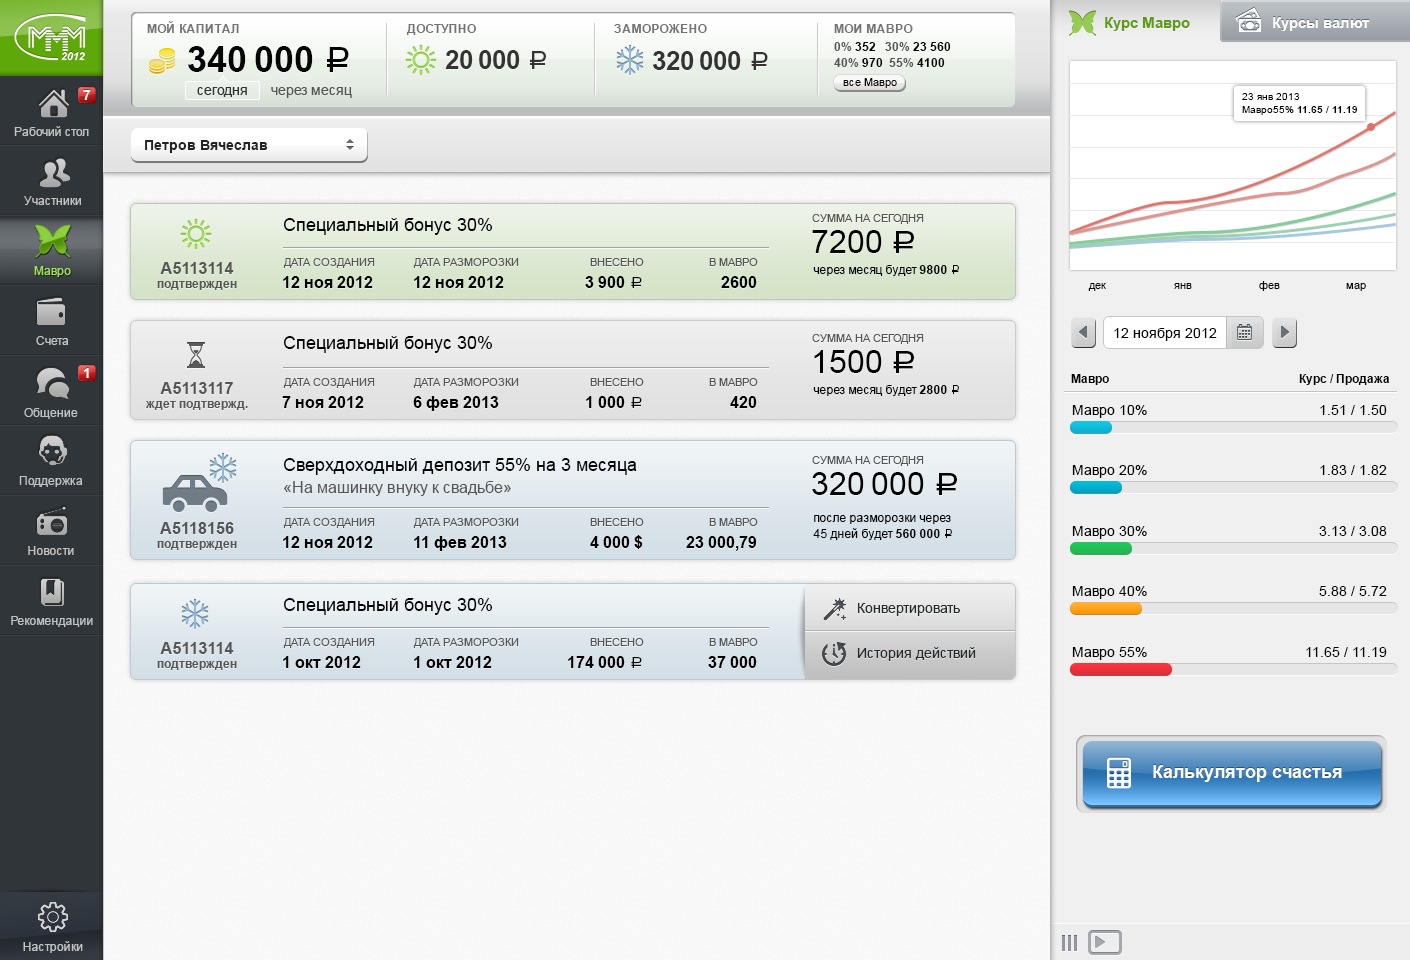Click the 320 000 ₽ sum in deposit card
Screen dimensions: 1410x960
click(x=885, y=484)
